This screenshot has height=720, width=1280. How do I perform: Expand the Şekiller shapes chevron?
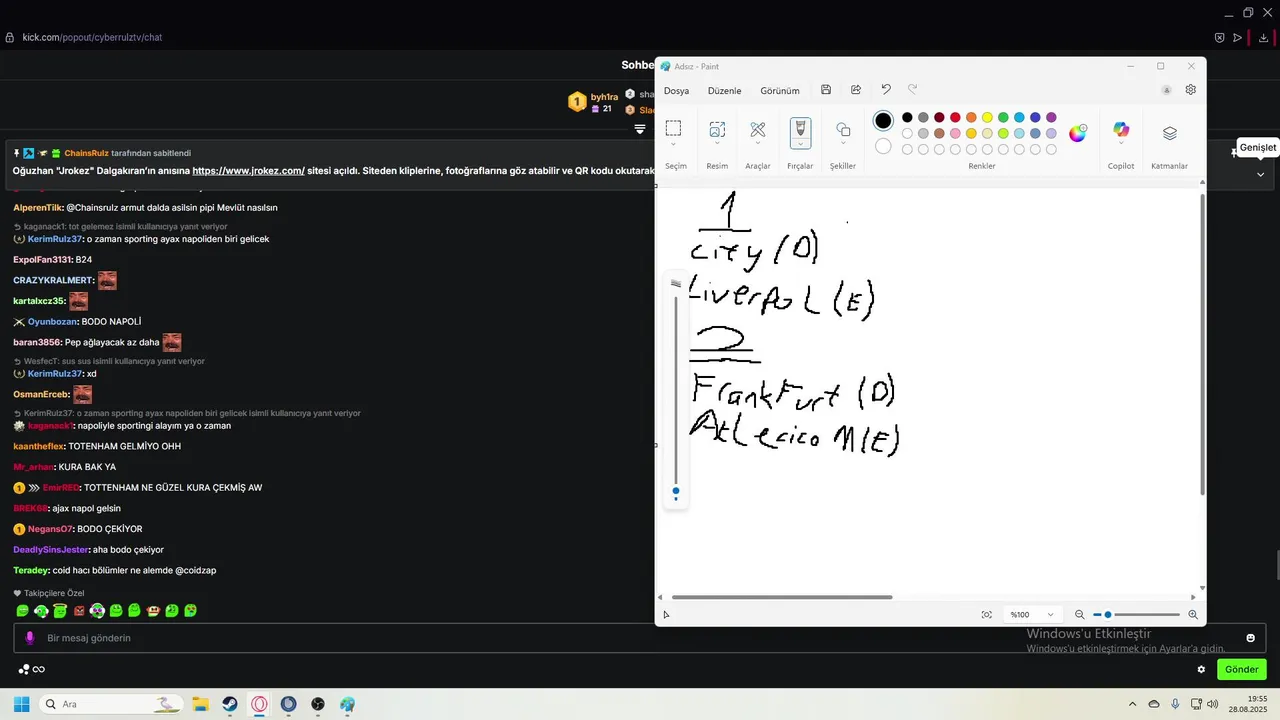tap(843, 145)
